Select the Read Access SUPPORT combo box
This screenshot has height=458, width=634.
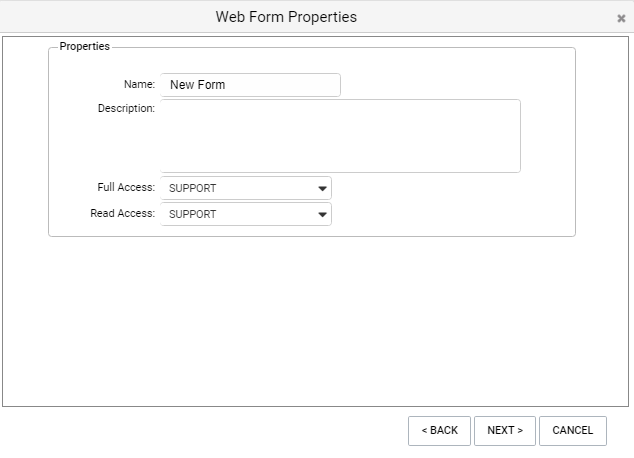tap(246, 214)
